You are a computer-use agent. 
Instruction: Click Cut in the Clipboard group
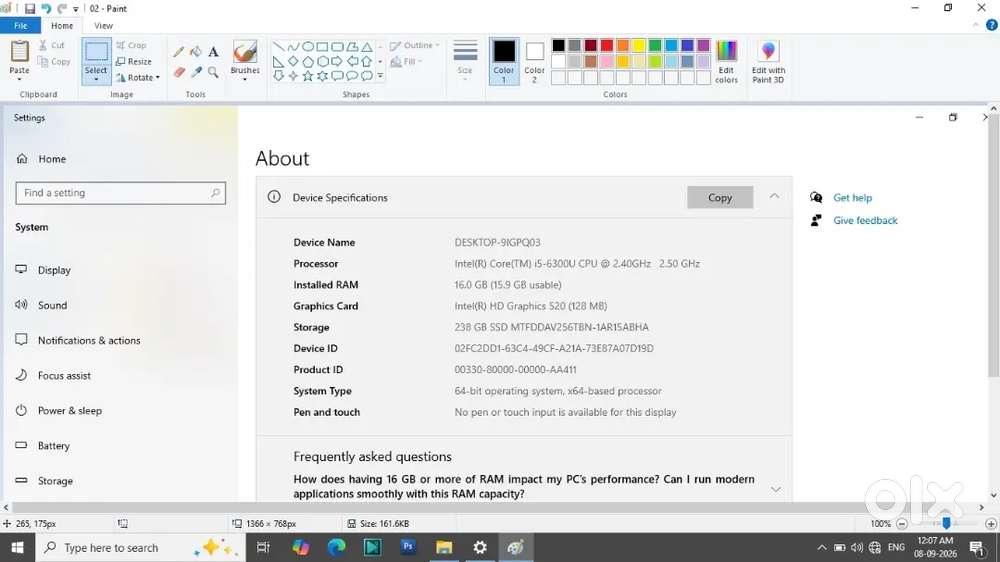point(52,45)
